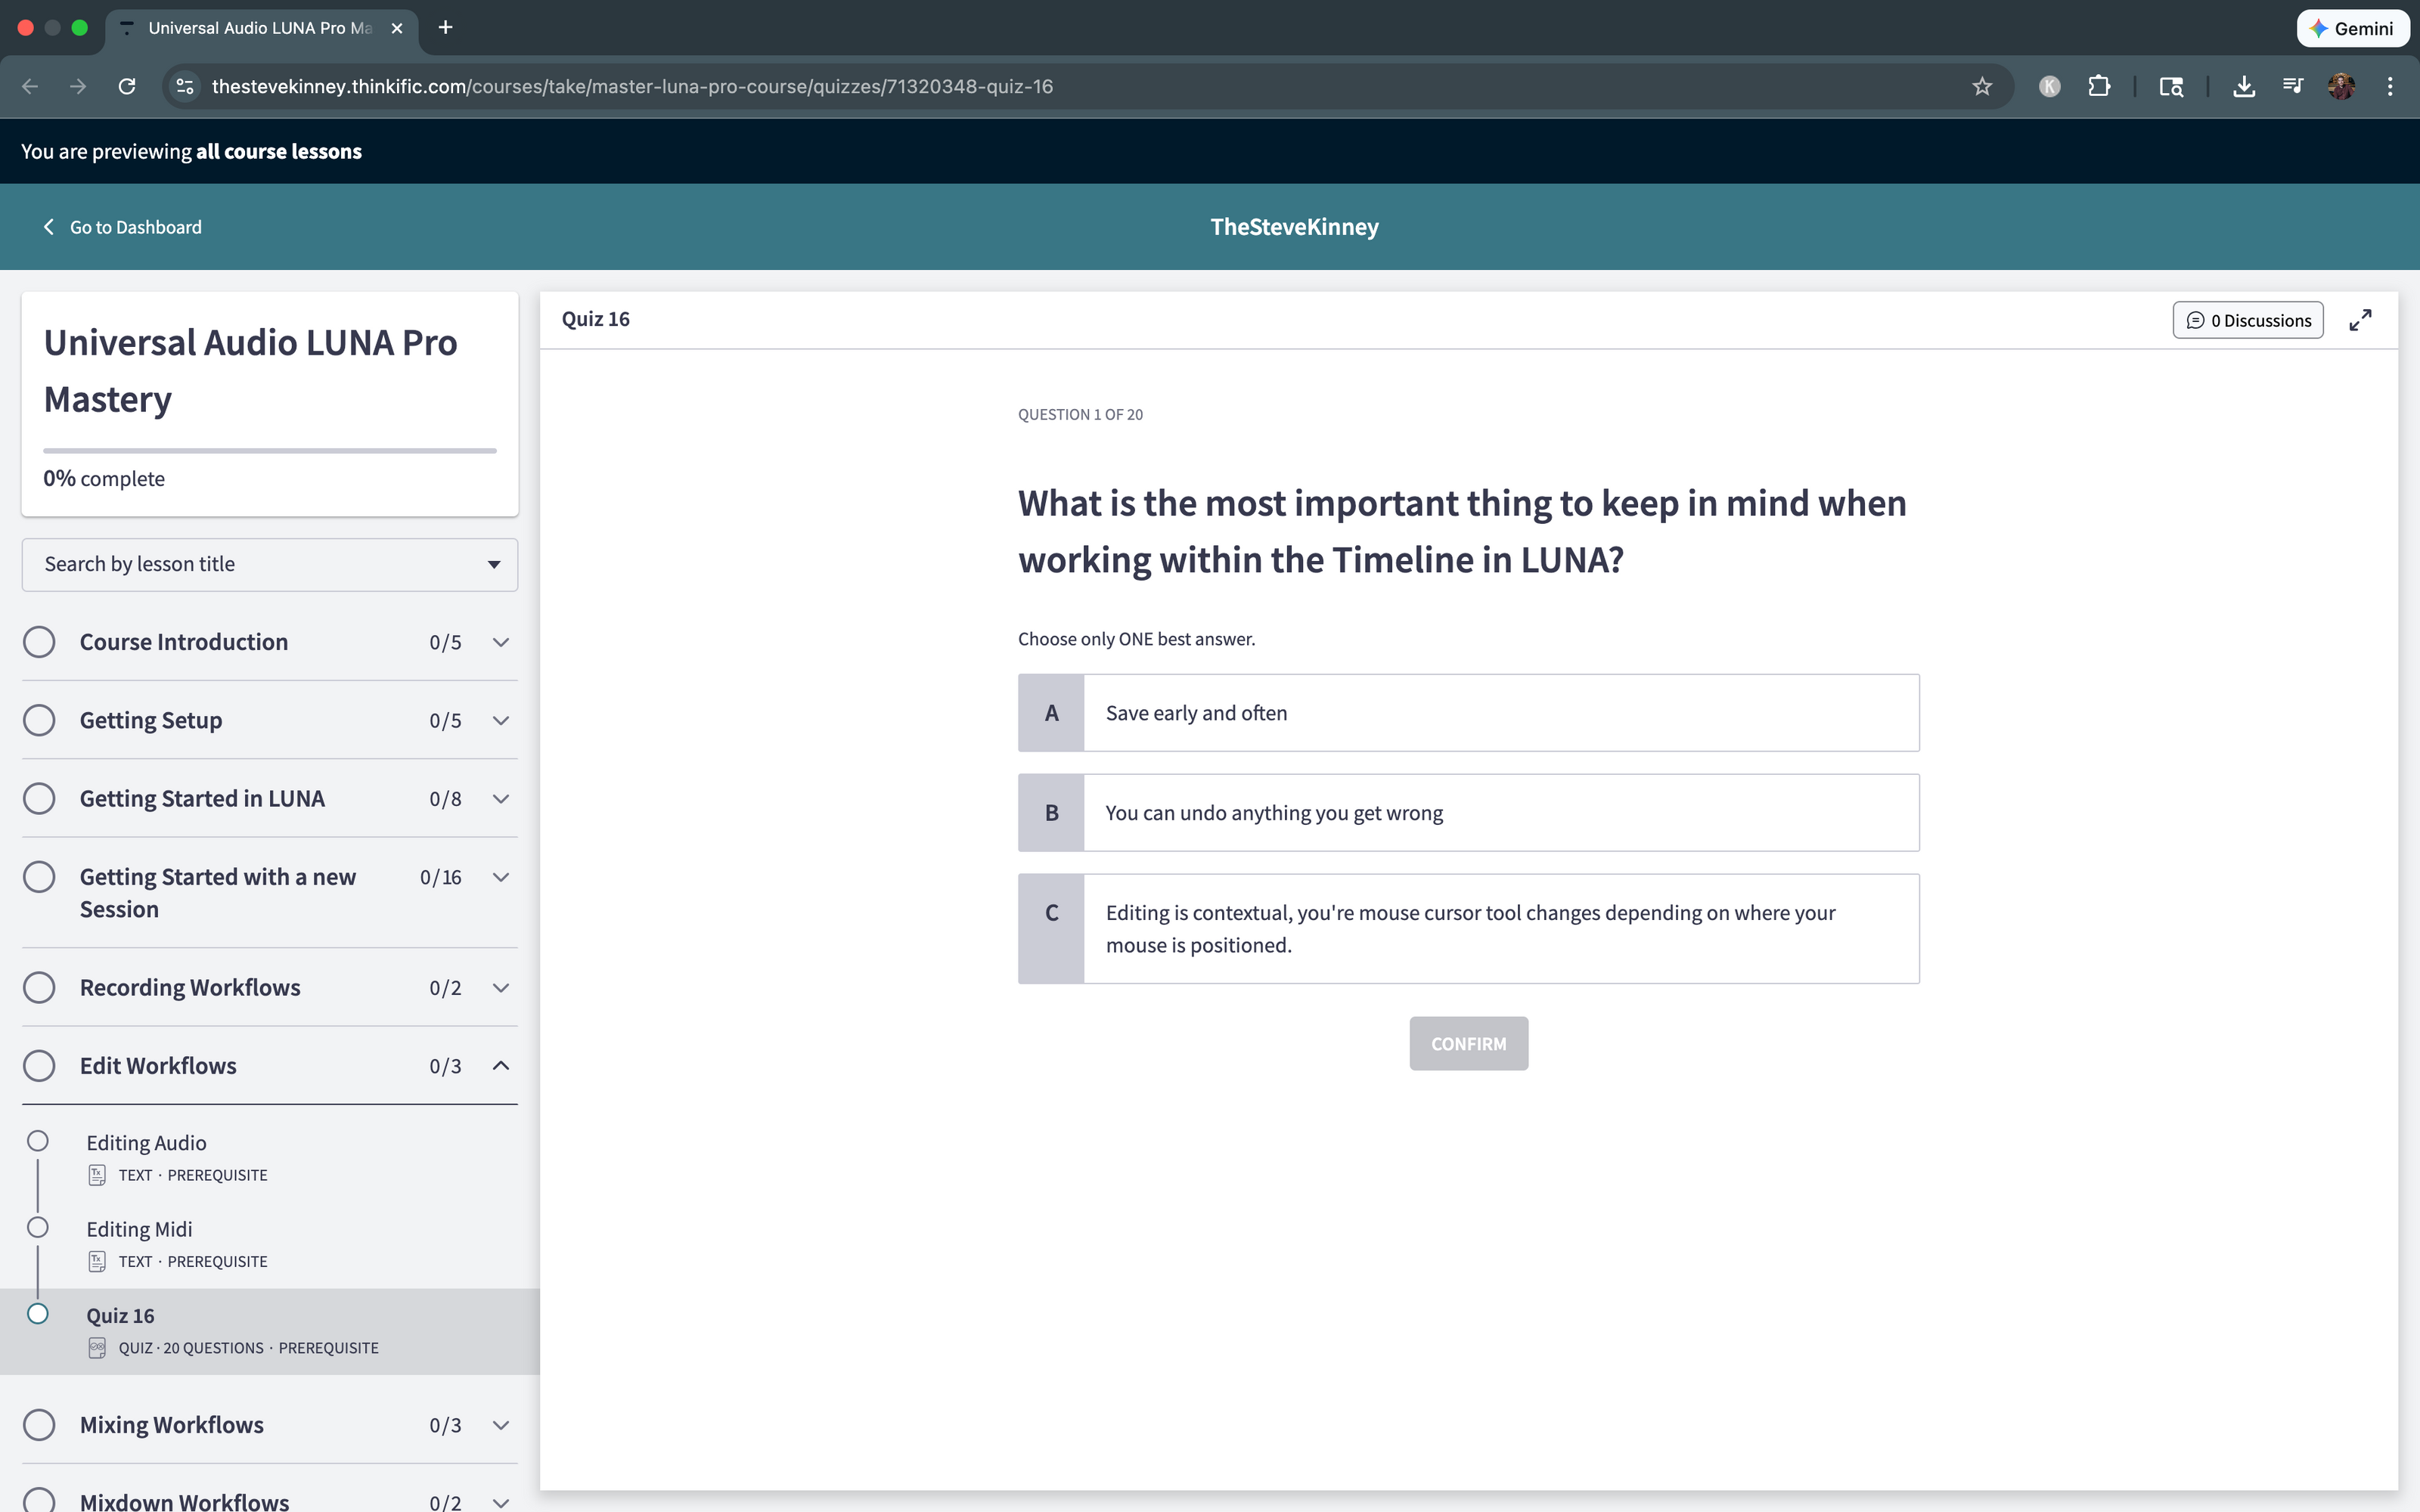Click the course progress bar

pyautogui.click(x=270, y=451)
